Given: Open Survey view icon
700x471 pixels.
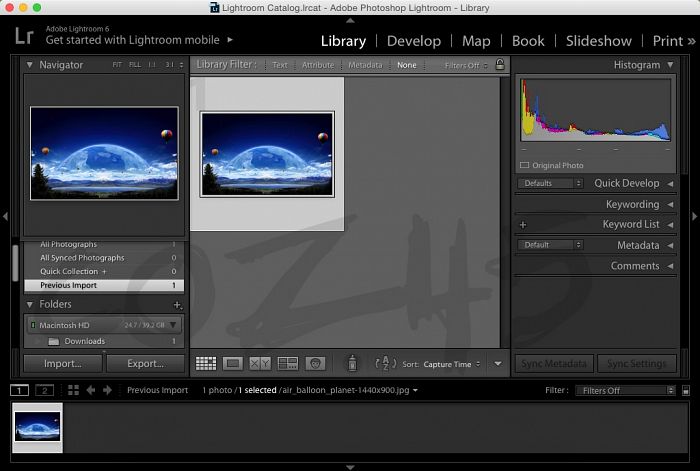Looking at the screenshot, I should coord(288,364).
